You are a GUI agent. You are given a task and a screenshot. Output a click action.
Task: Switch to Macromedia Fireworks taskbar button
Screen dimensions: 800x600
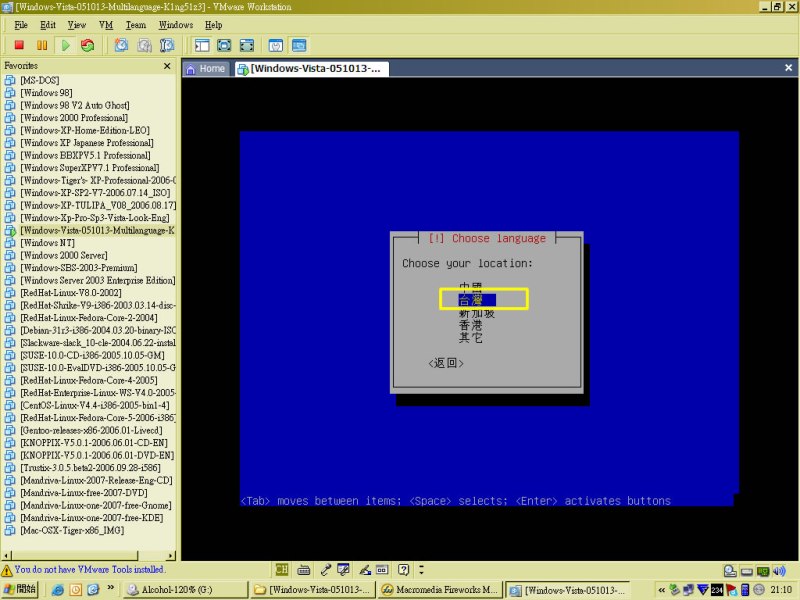(x=439, y=590)
